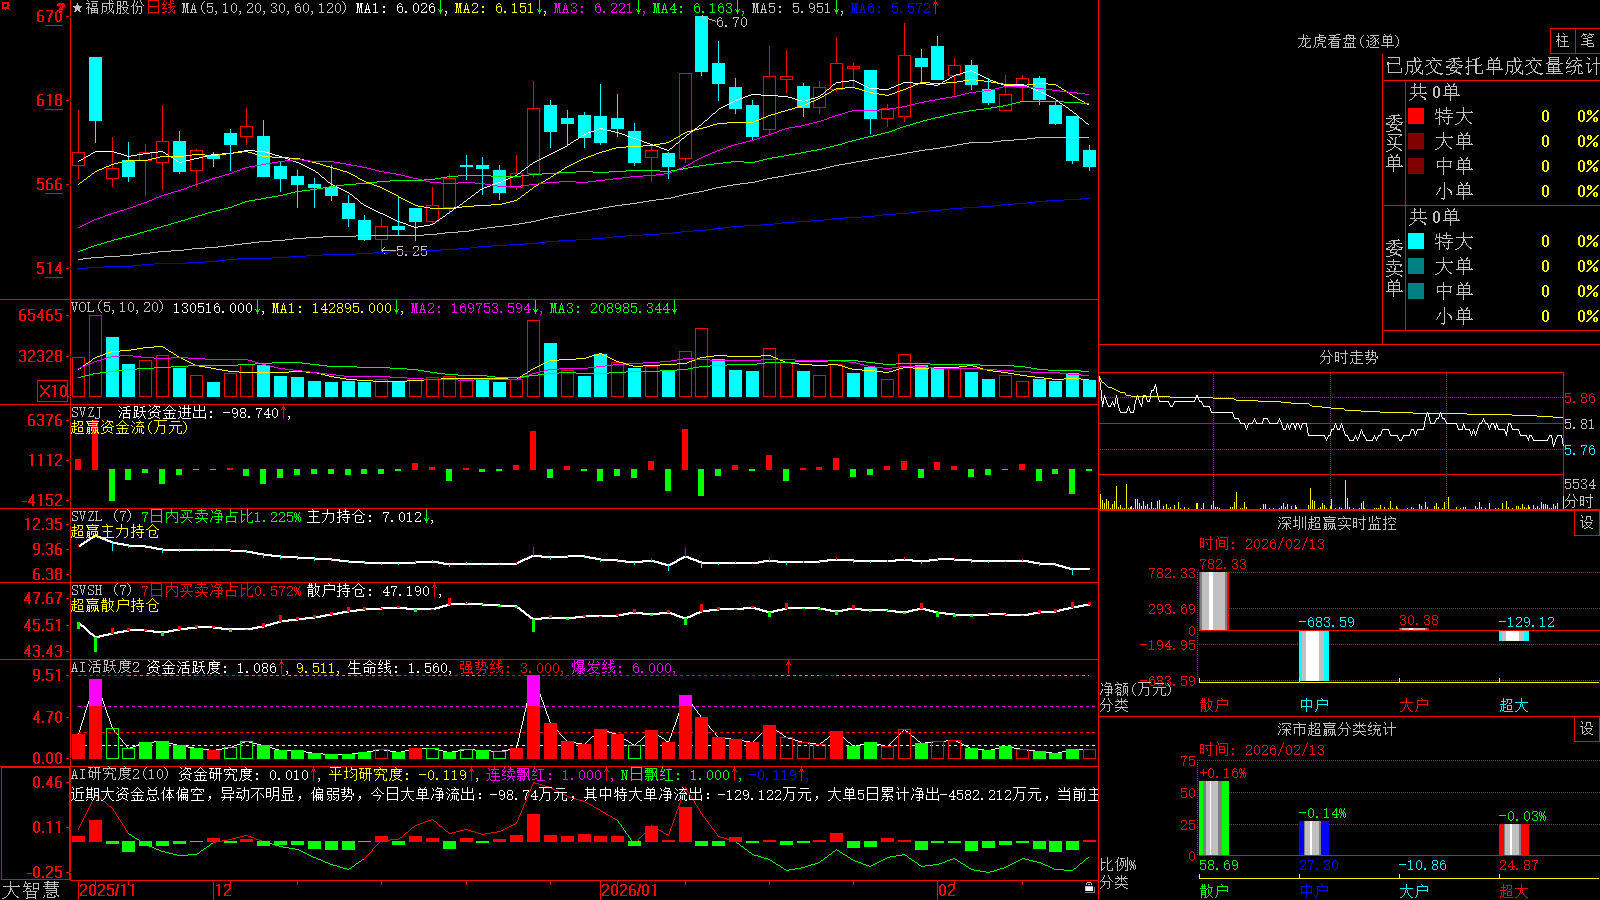The height and width of the screenshot is (900, 1600).
Task: Click the dark red 中单 swatch under 委买单
Action: [x=1416, y=166]
